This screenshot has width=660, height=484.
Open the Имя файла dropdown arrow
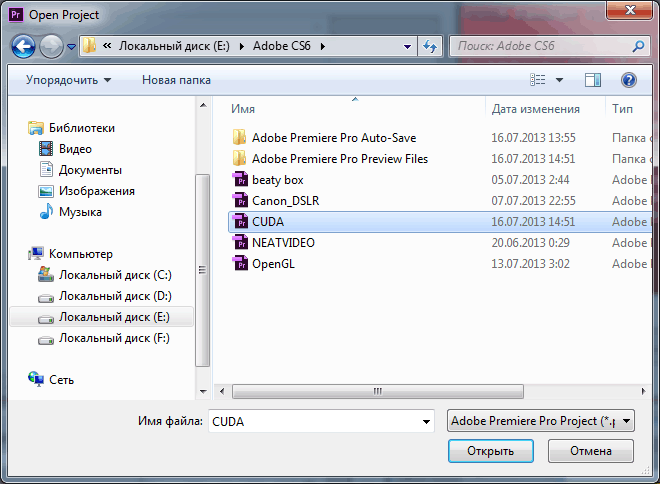pyautogui.click(x=426, y=422)
